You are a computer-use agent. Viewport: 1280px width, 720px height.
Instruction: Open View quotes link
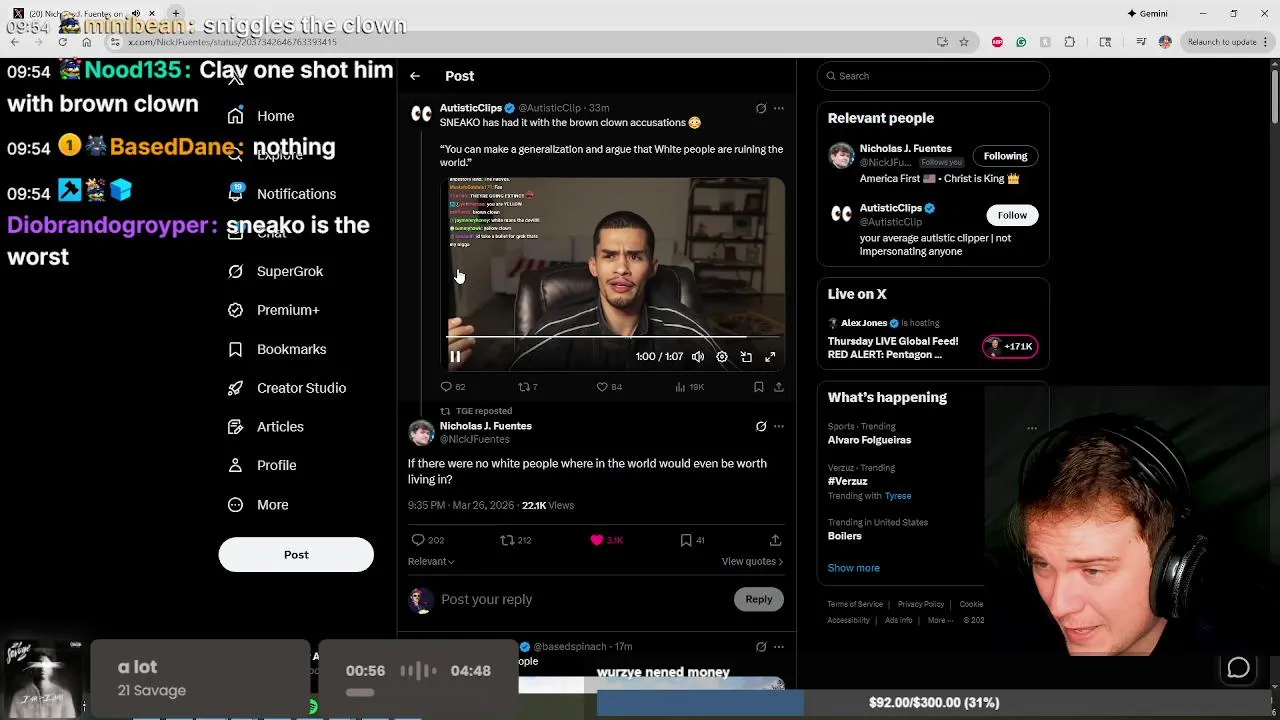752,562
